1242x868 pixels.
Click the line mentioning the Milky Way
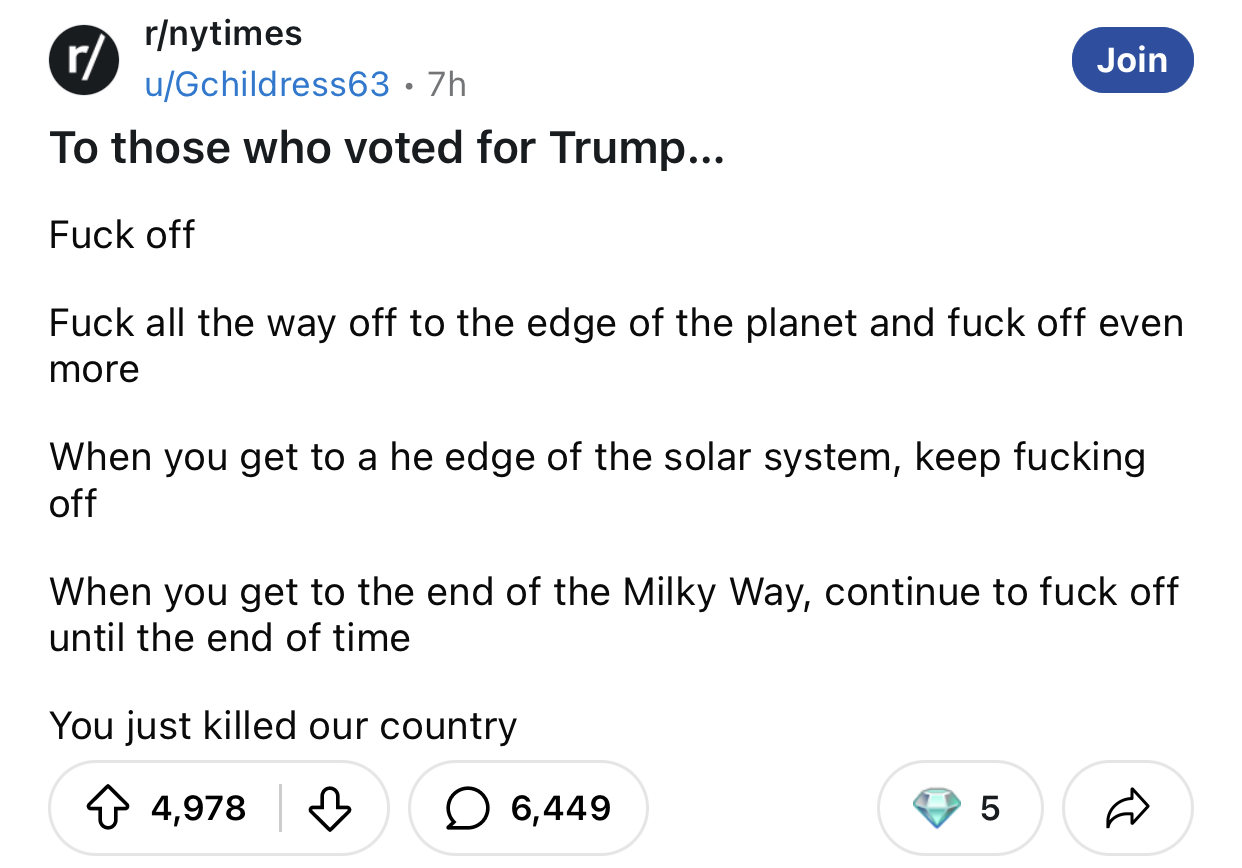pyautogui.click(x=614, y=592)
